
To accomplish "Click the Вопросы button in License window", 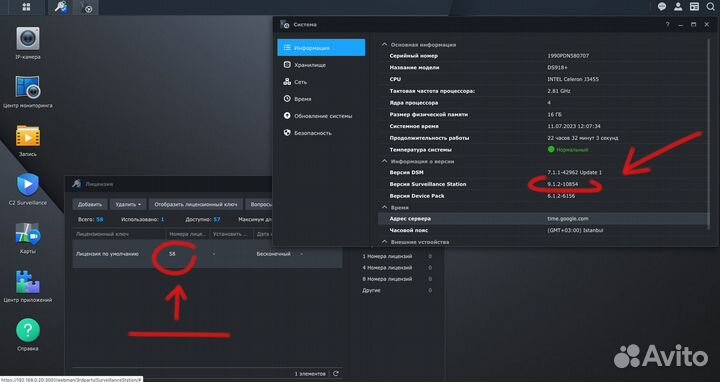I will (x=260, y=204).
